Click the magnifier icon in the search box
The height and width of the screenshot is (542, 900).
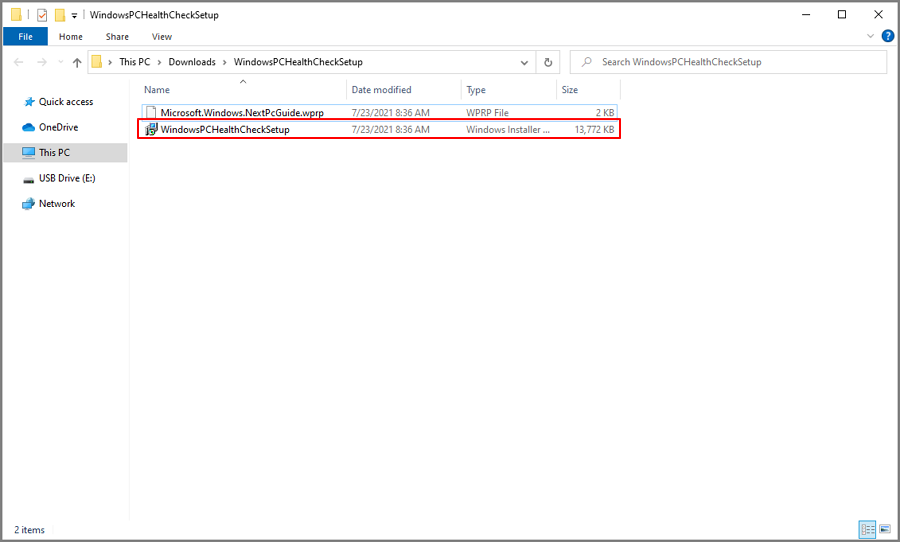click(586, 61)
